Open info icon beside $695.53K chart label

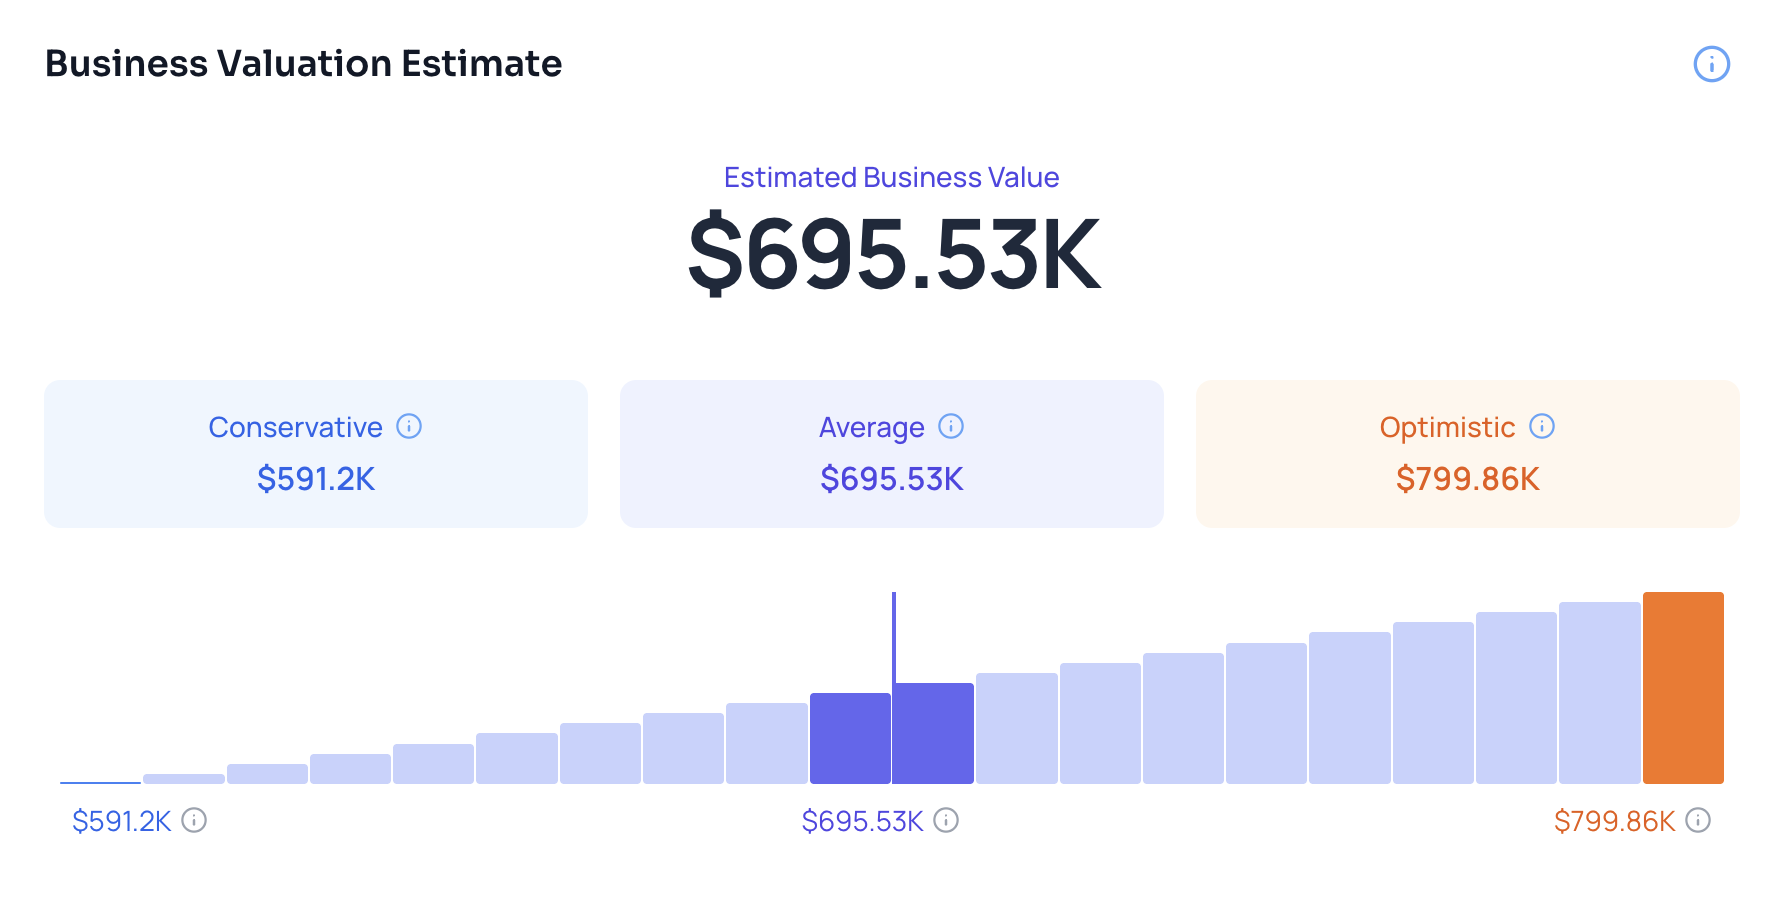pyautogui.click(x=946, y=820)
